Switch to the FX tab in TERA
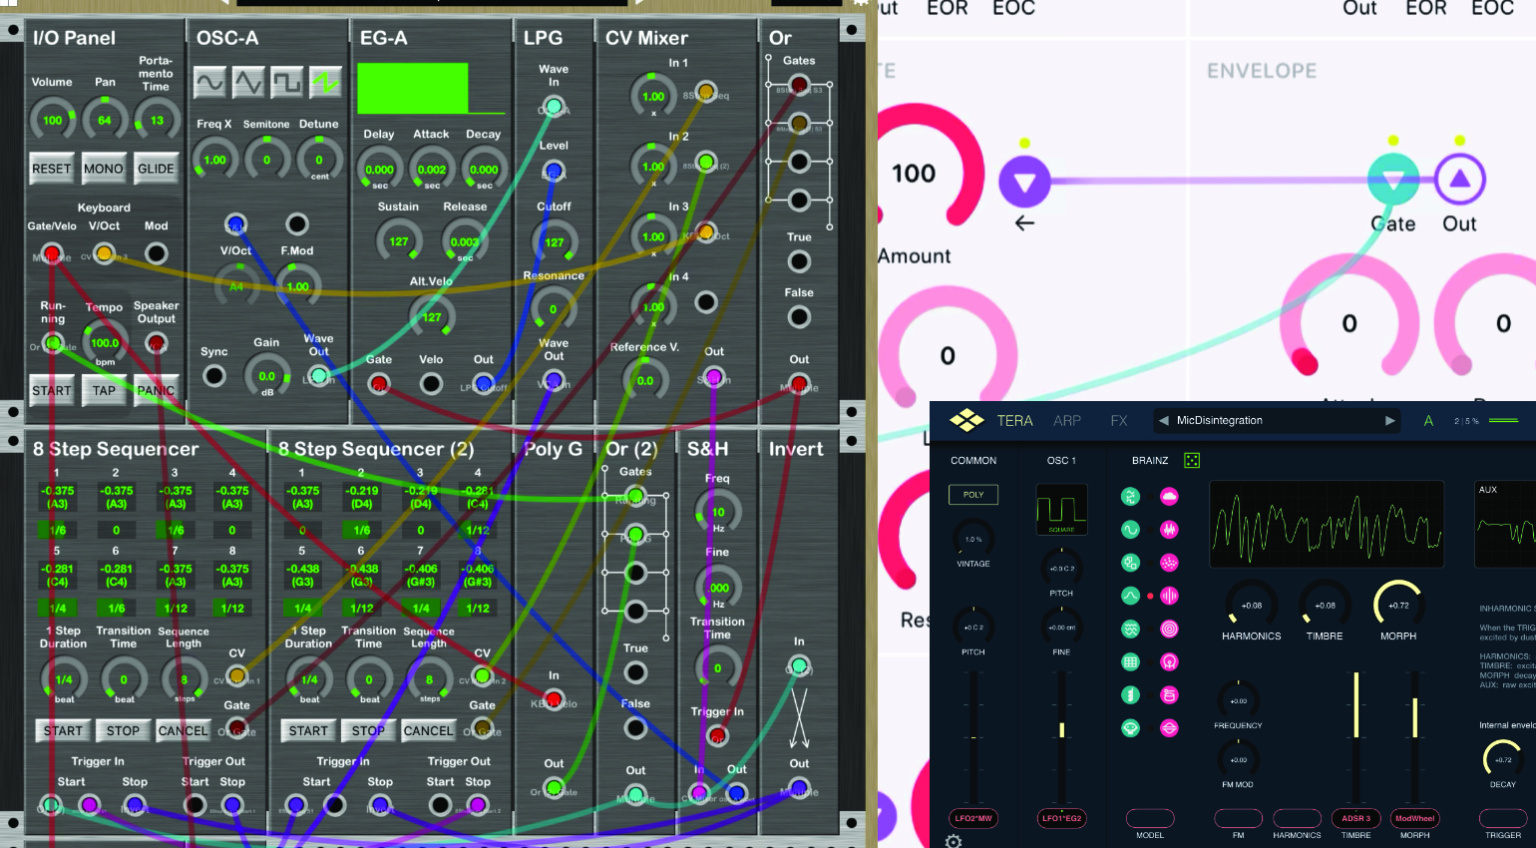 point(1119,421)
